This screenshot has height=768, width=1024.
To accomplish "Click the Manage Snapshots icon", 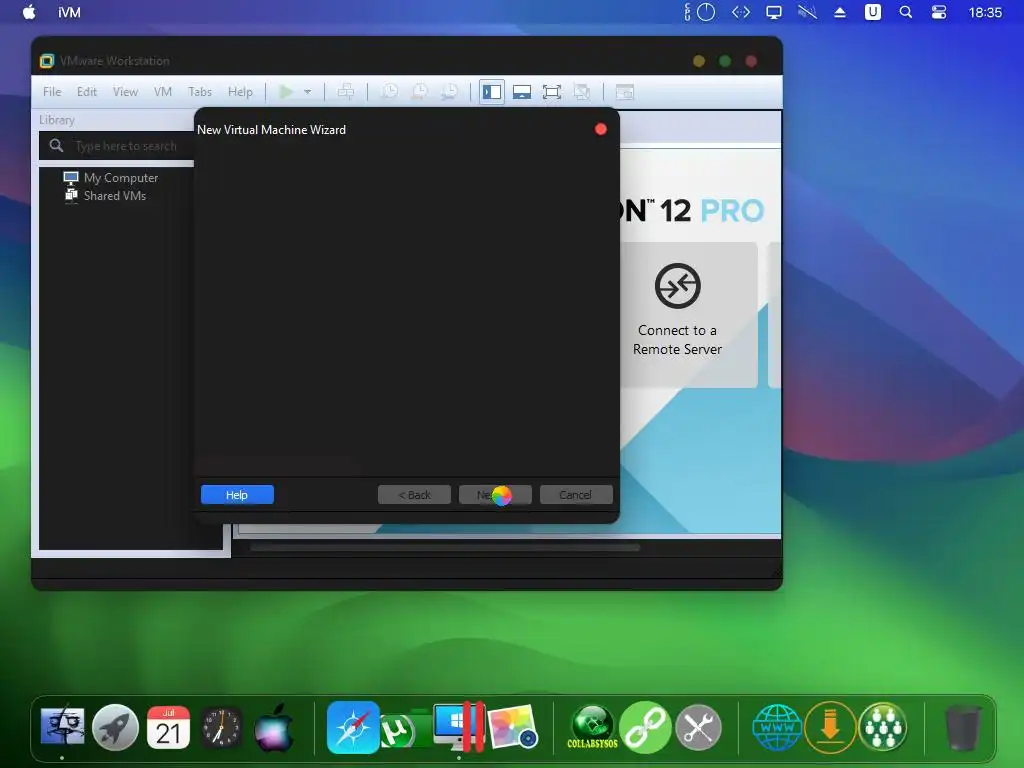I will click(x=449, y=92).
